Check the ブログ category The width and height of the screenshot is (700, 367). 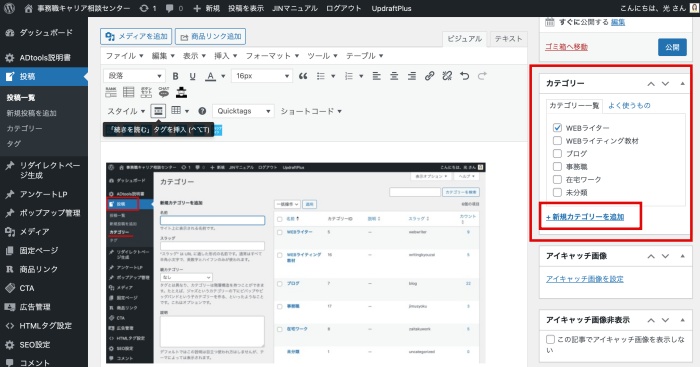557,154
